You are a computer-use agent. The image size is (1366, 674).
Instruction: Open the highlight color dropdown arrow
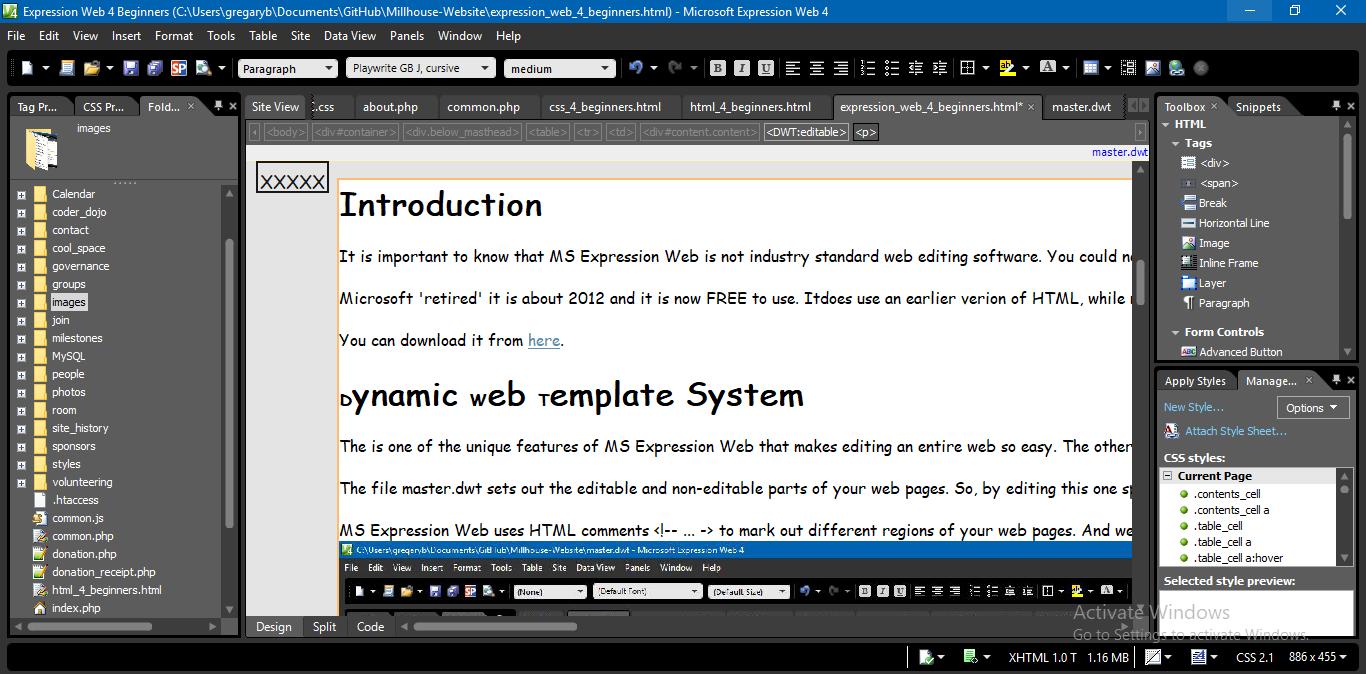[x=1026, y=68]
